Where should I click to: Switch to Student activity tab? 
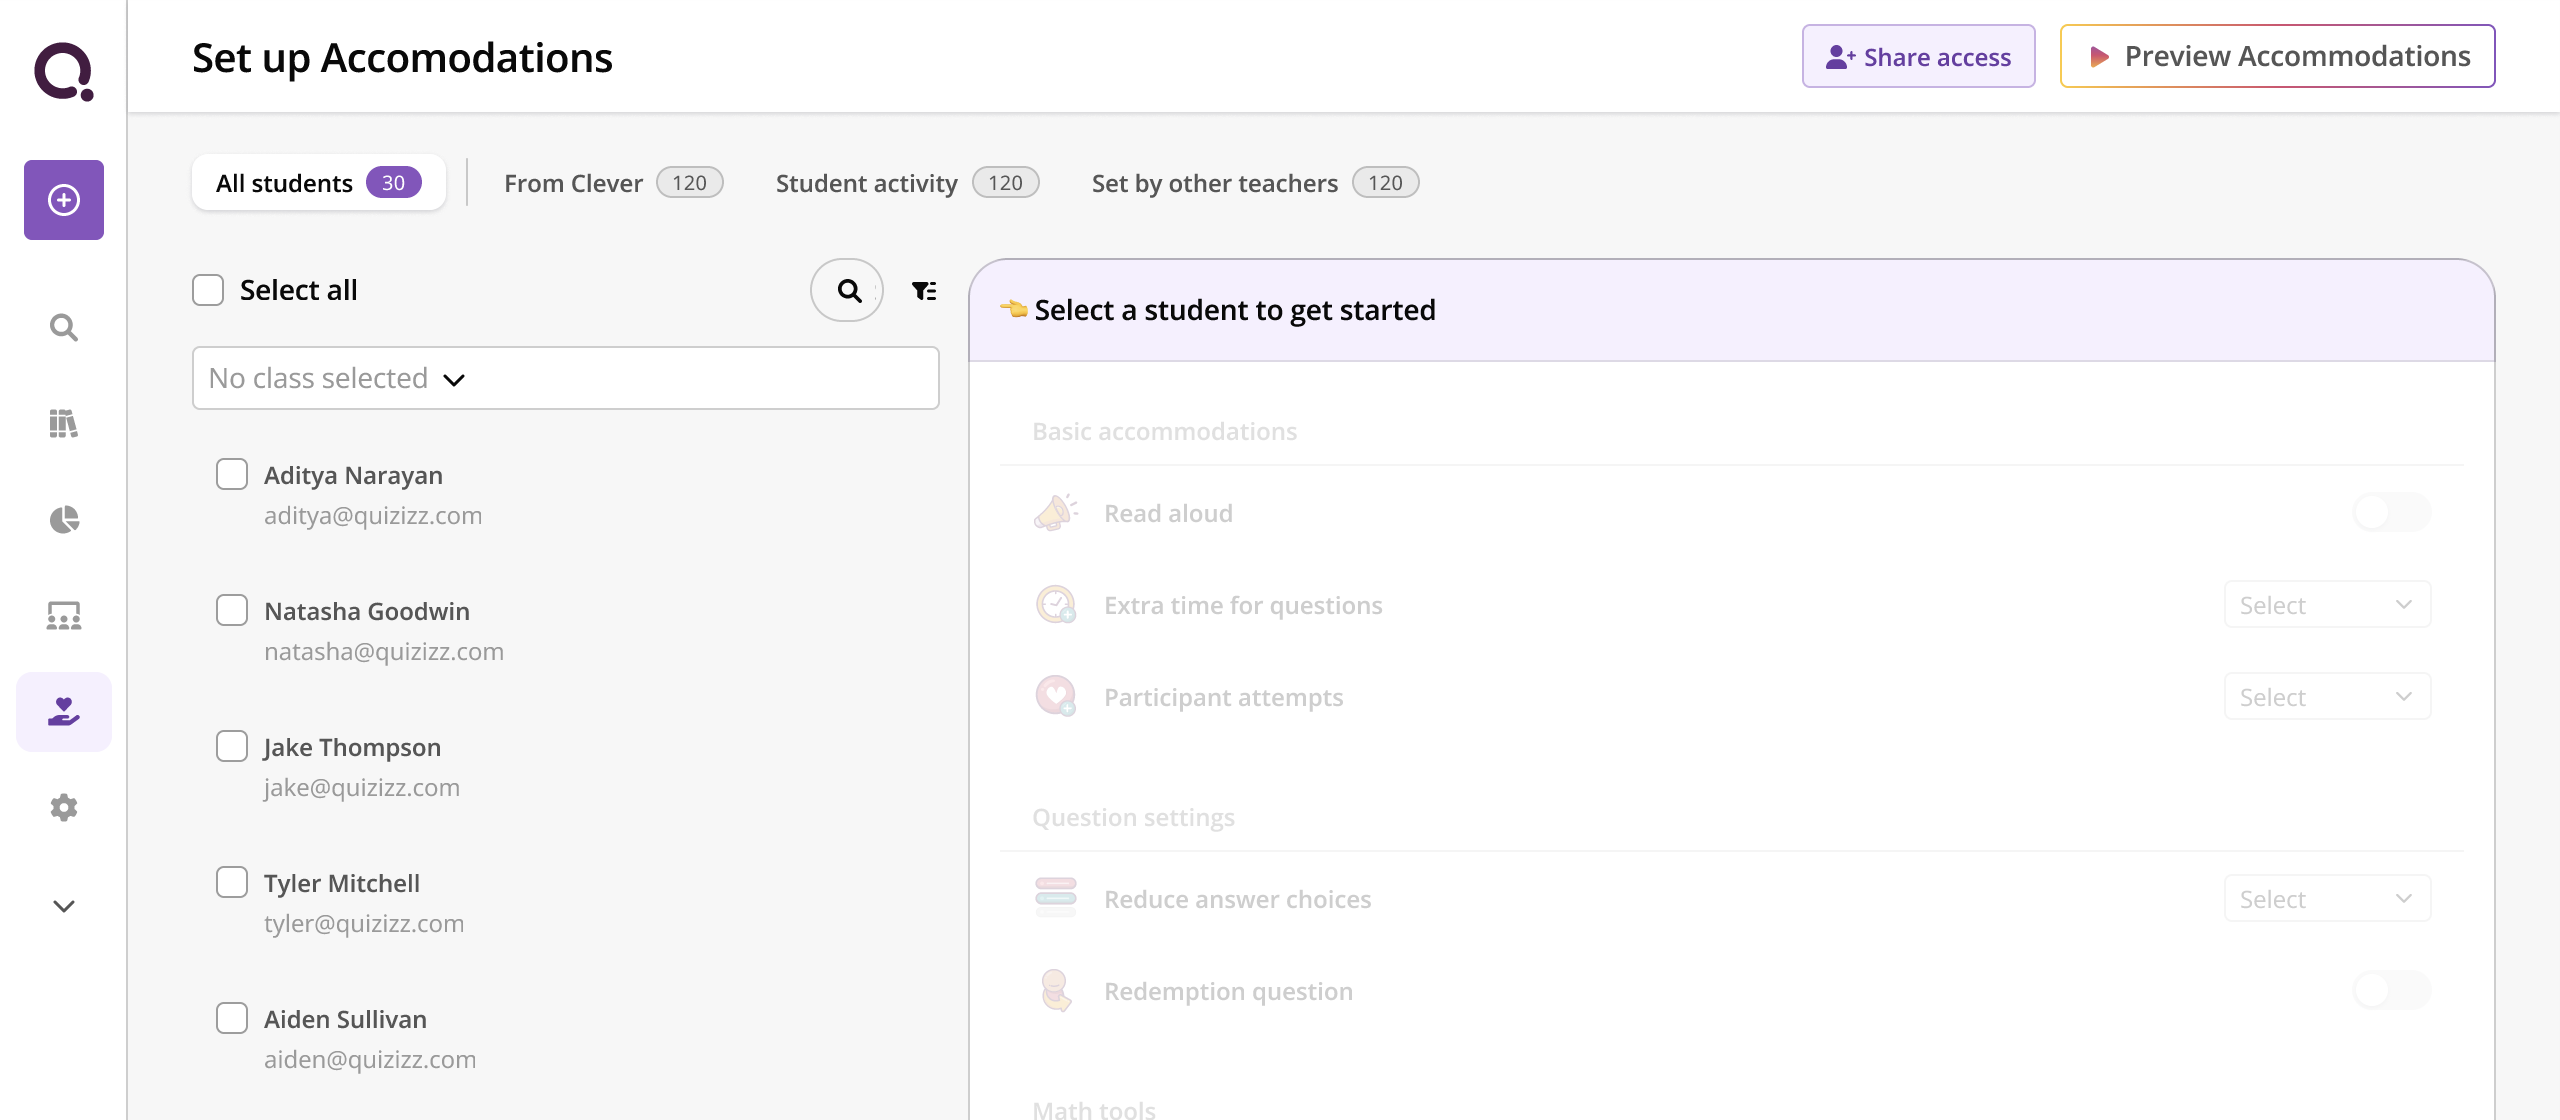click(x=906, y=183)
